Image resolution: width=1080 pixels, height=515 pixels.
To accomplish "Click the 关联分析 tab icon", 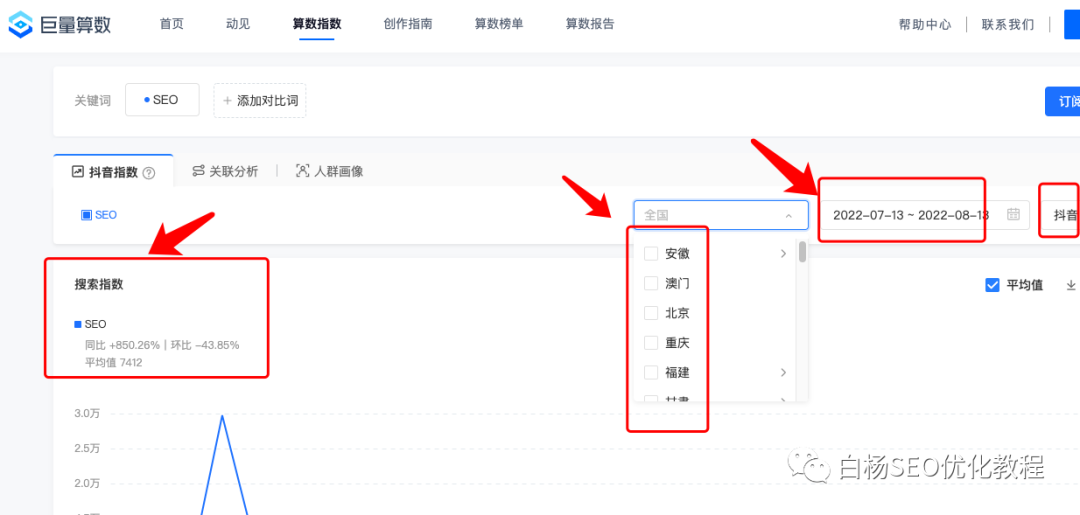I will tap(199, 171).
